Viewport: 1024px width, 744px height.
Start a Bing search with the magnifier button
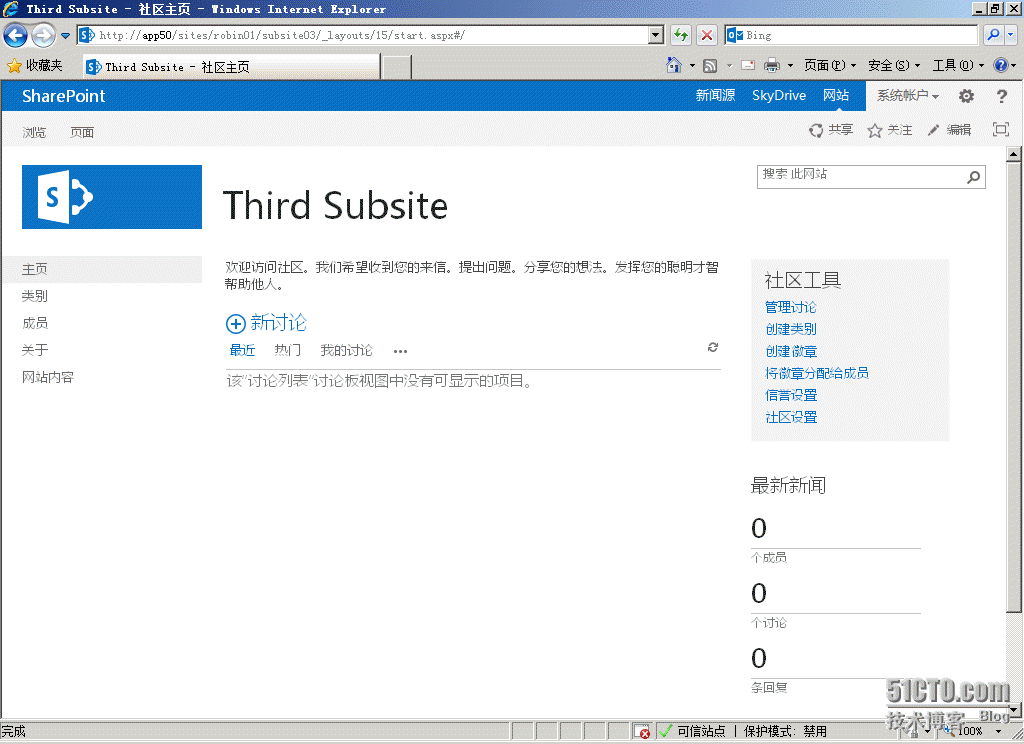click(993, 35)
